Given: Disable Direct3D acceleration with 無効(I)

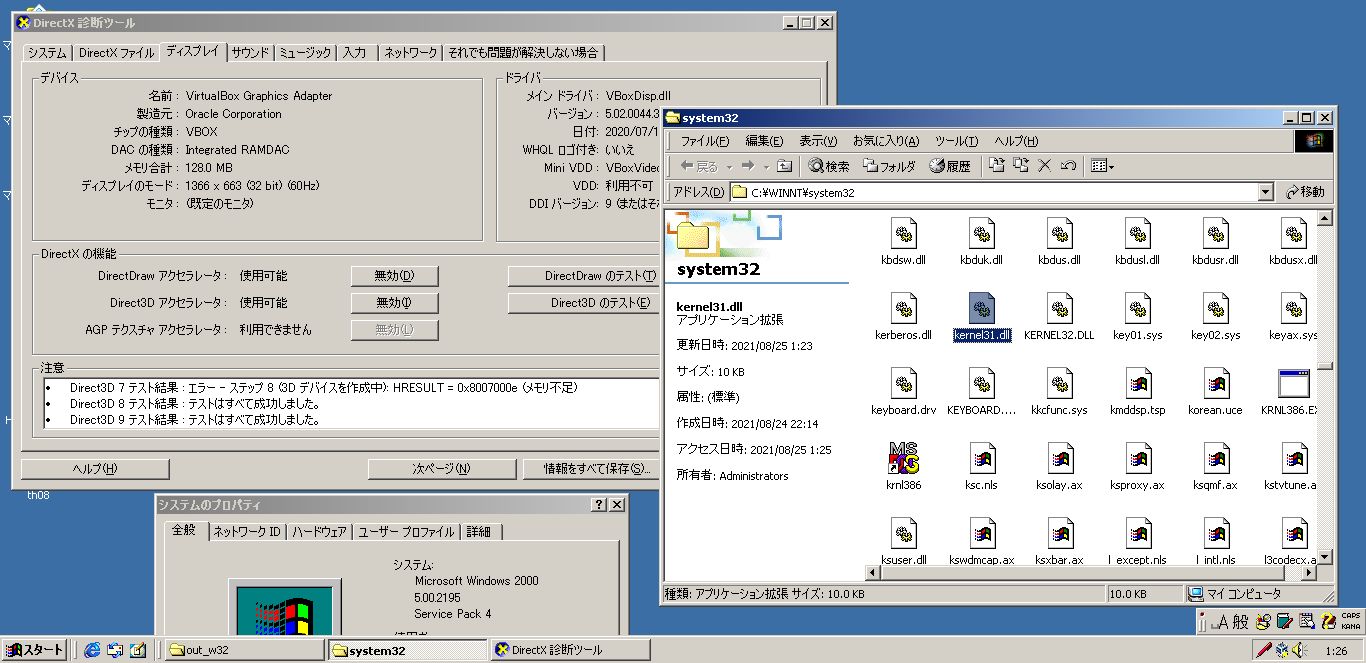Looking at the screenshot, I should [394, 303].
